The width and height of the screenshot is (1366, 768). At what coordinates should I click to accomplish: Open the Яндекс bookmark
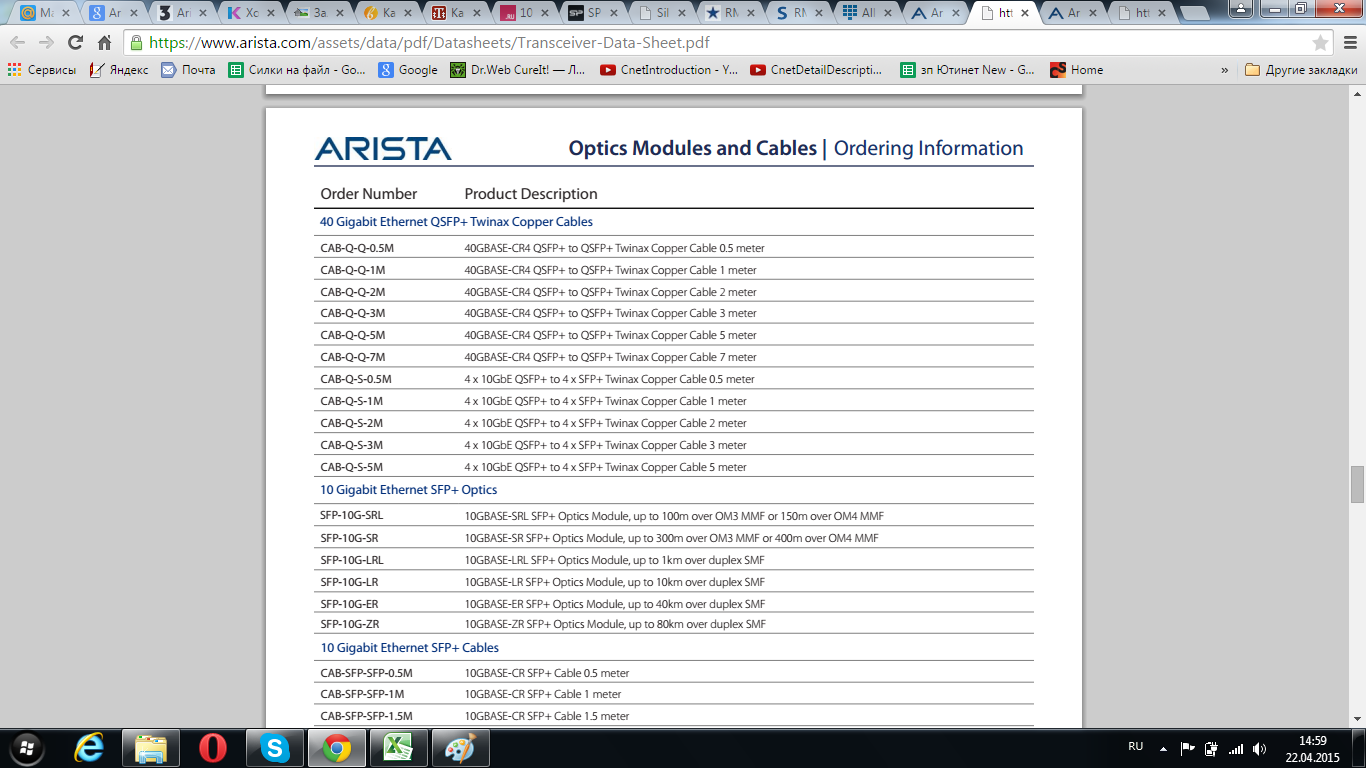[119, 70]
